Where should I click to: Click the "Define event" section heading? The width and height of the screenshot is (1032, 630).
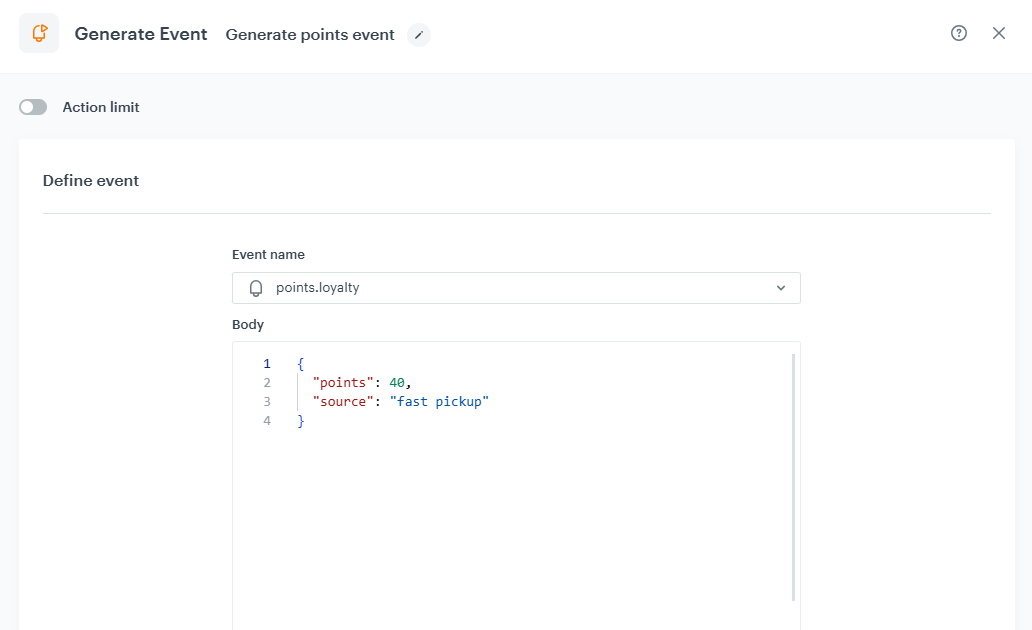click(x=90, y=180)
